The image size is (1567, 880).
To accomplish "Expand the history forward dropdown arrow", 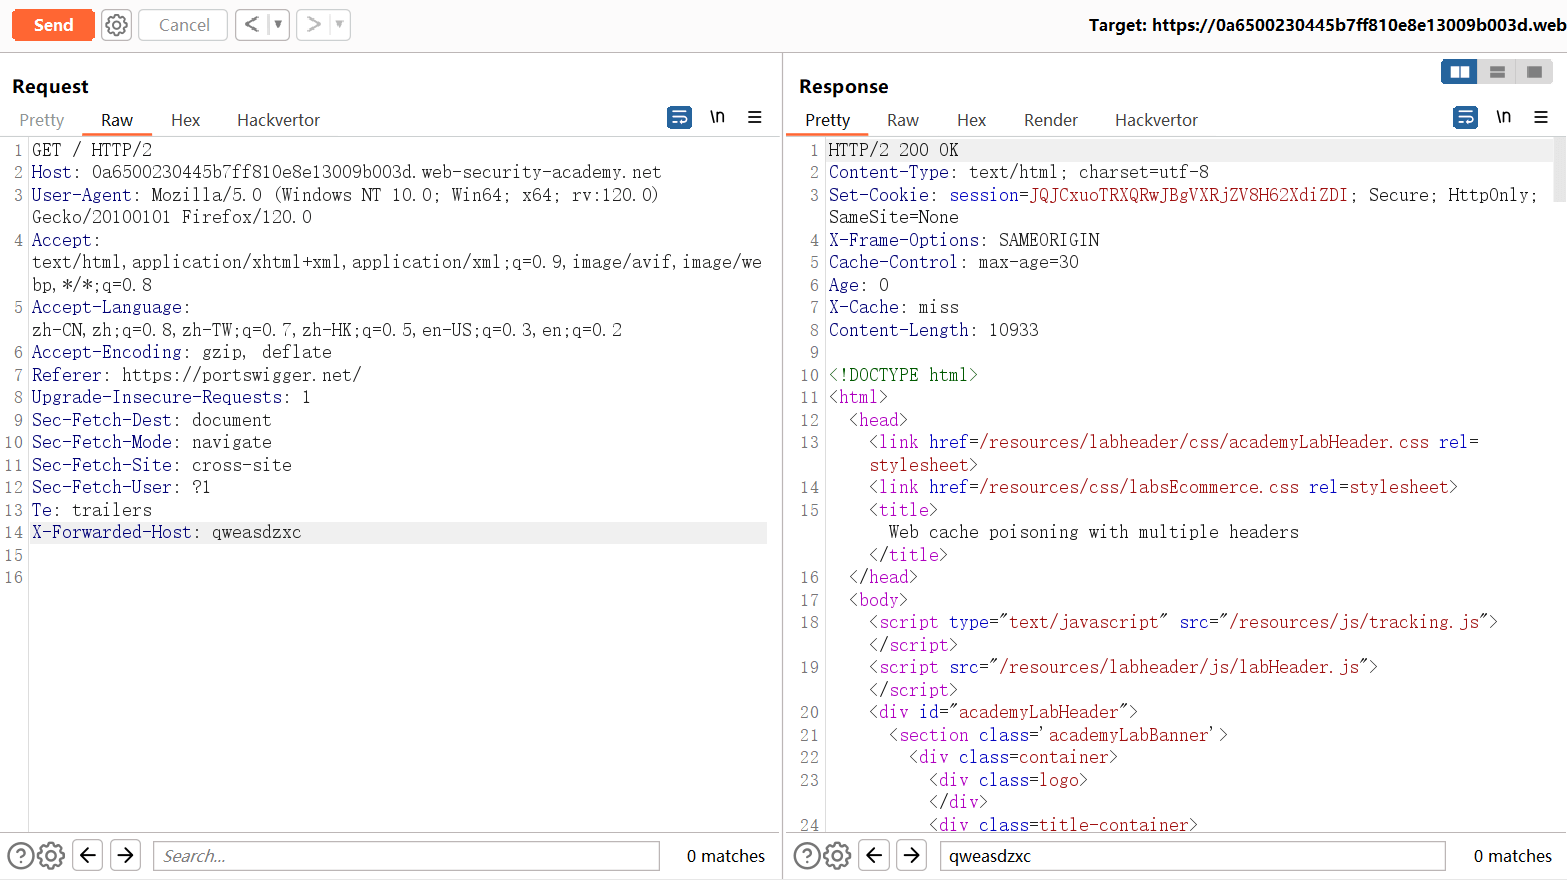I will (339, 25).
